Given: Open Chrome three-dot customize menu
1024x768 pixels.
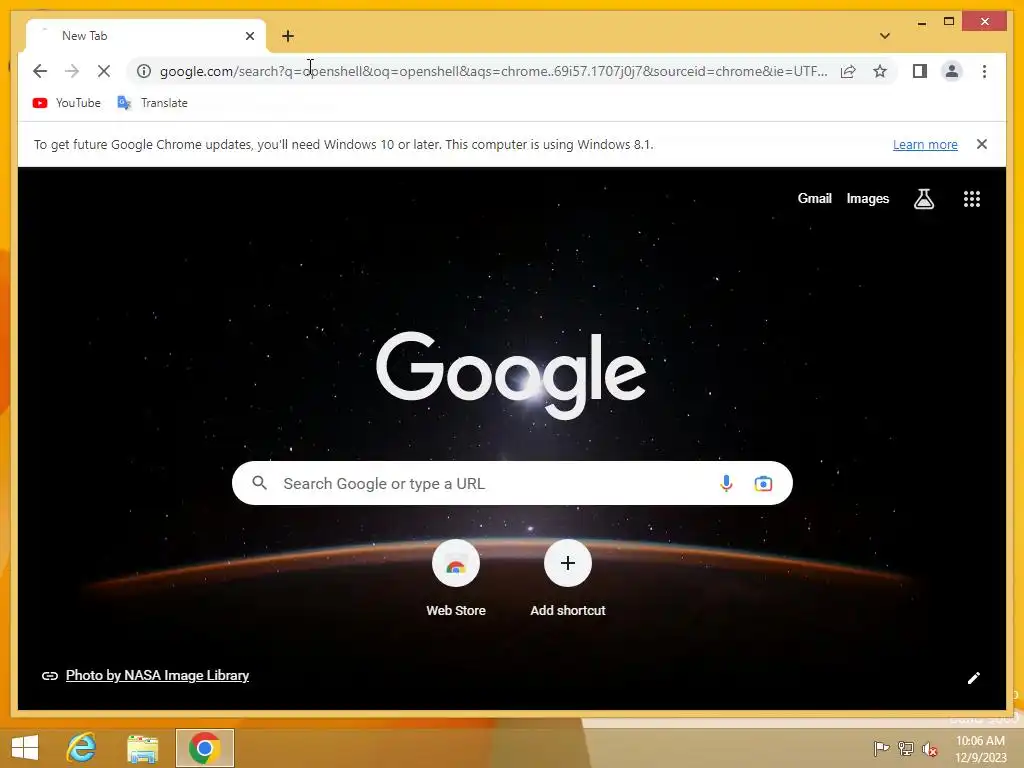Looking at the screenshot, I should click(x=984, y=71).
